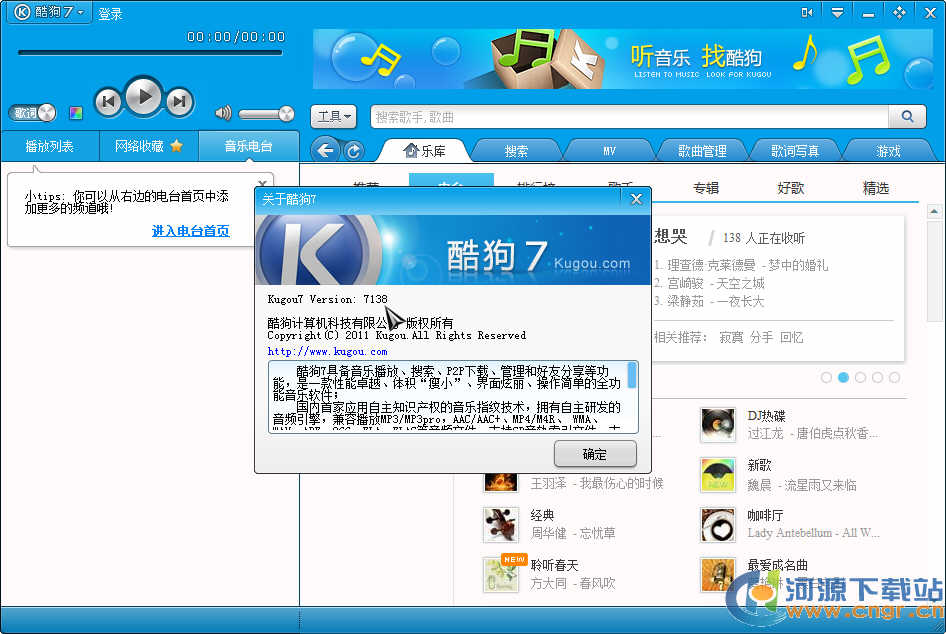Click the magnifier search button
The height and width of the screenshot is (634, 946).
pos(907,116)
